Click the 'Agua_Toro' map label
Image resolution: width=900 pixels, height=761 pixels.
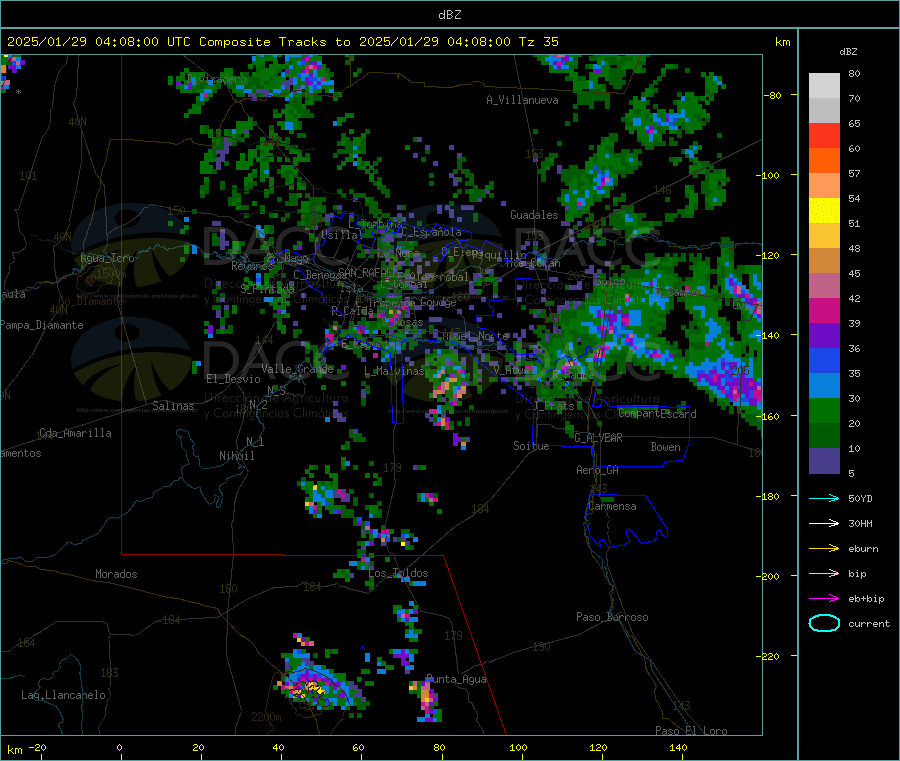107,258
